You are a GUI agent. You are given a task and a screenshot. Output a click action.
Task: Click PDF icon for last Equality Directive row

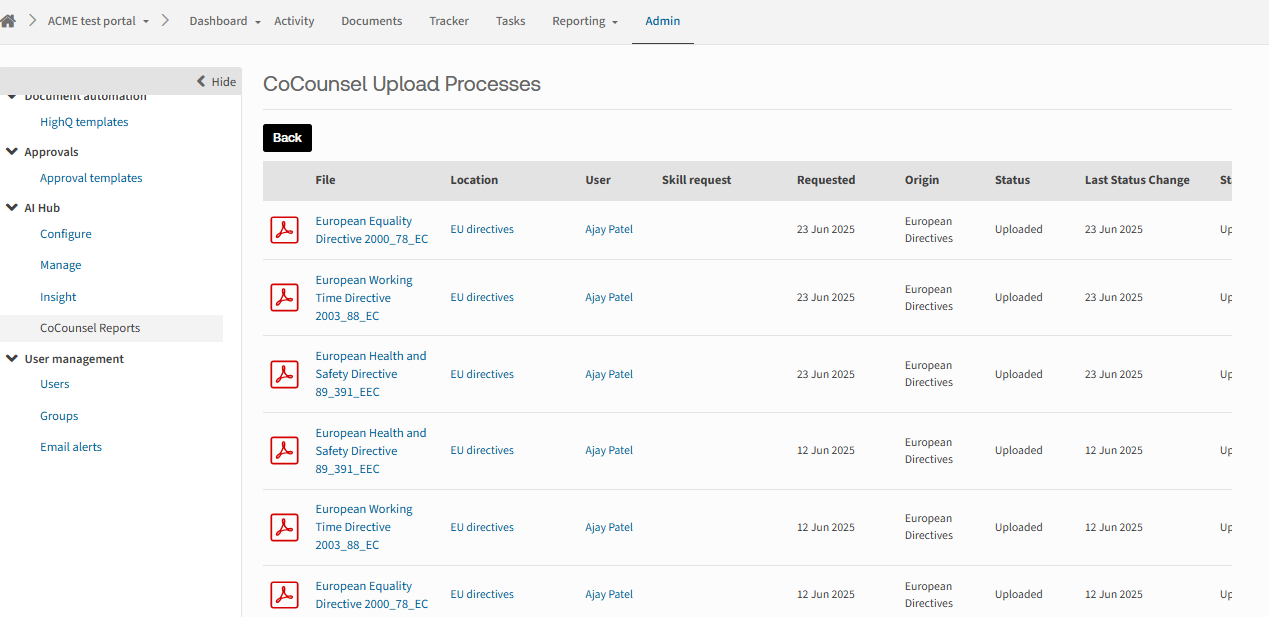coord(285,594)
